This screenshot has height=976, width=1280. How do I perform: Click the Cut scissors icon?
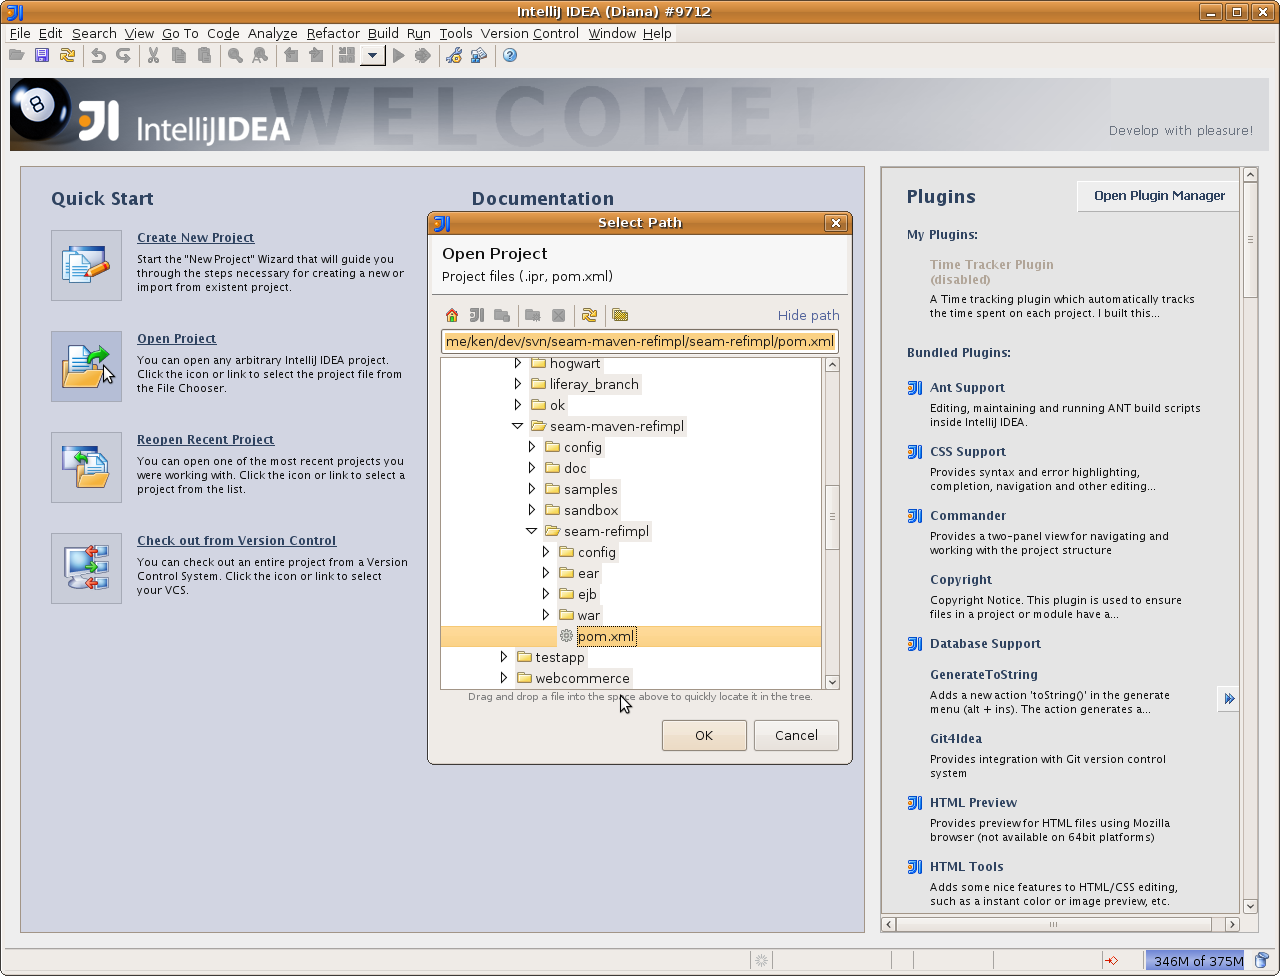[154, 56]
